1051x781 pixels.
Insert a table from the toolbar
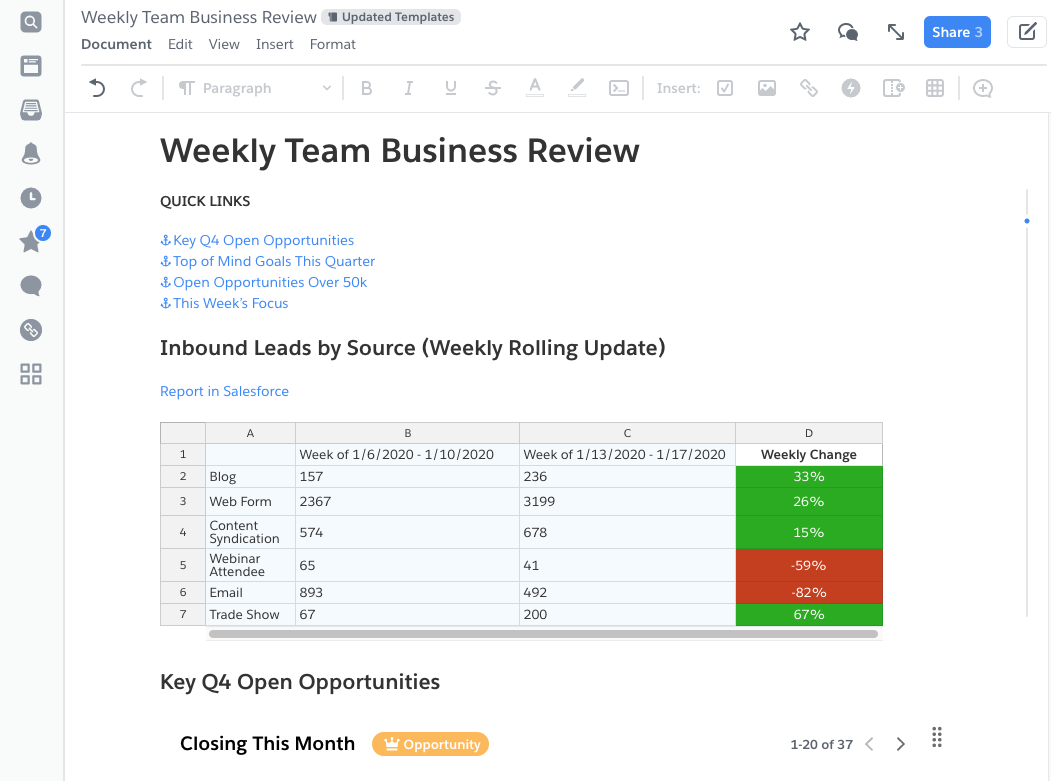coord(934,88)
